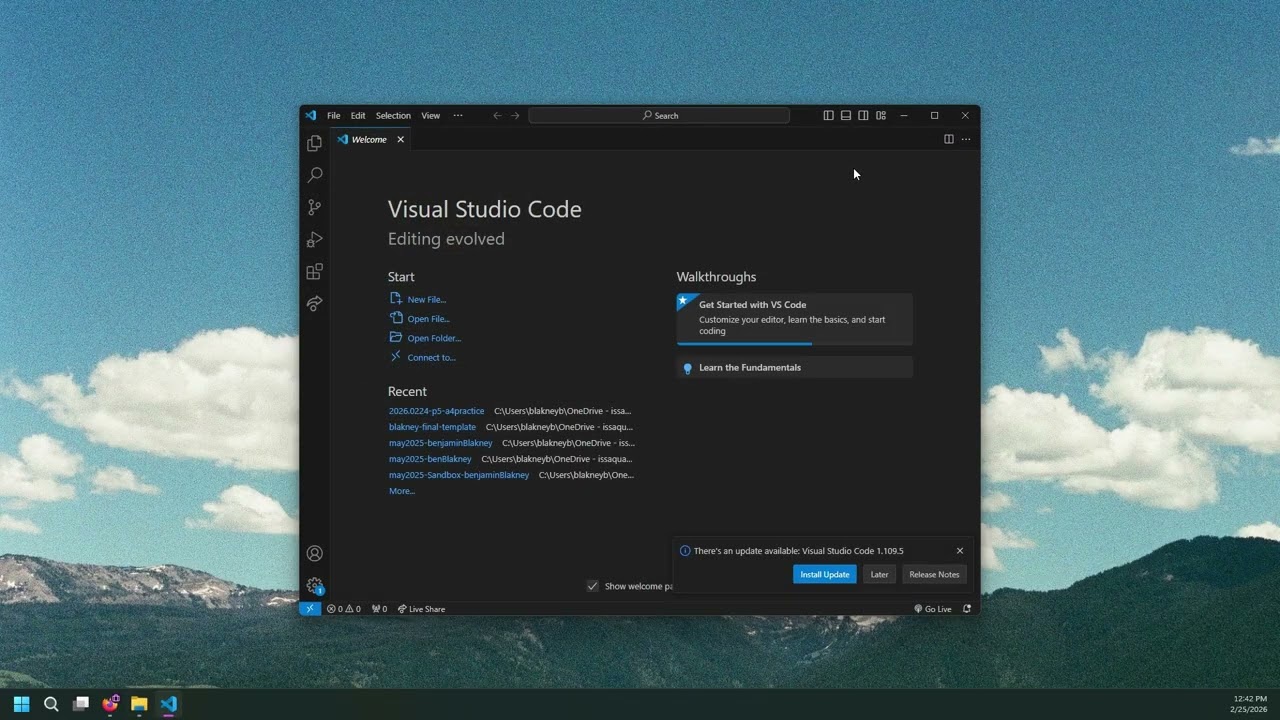Open the Manage gear menu
Image resolution: width=1280 pixels, height=720 pixels.
tap(315, 586)
